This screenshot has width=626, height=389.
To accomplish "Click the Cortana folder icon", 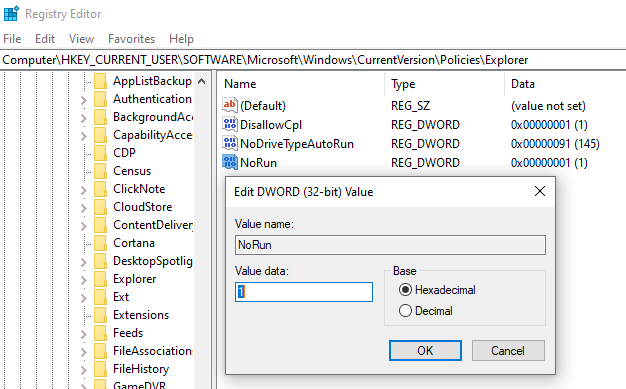I will 101,243.
